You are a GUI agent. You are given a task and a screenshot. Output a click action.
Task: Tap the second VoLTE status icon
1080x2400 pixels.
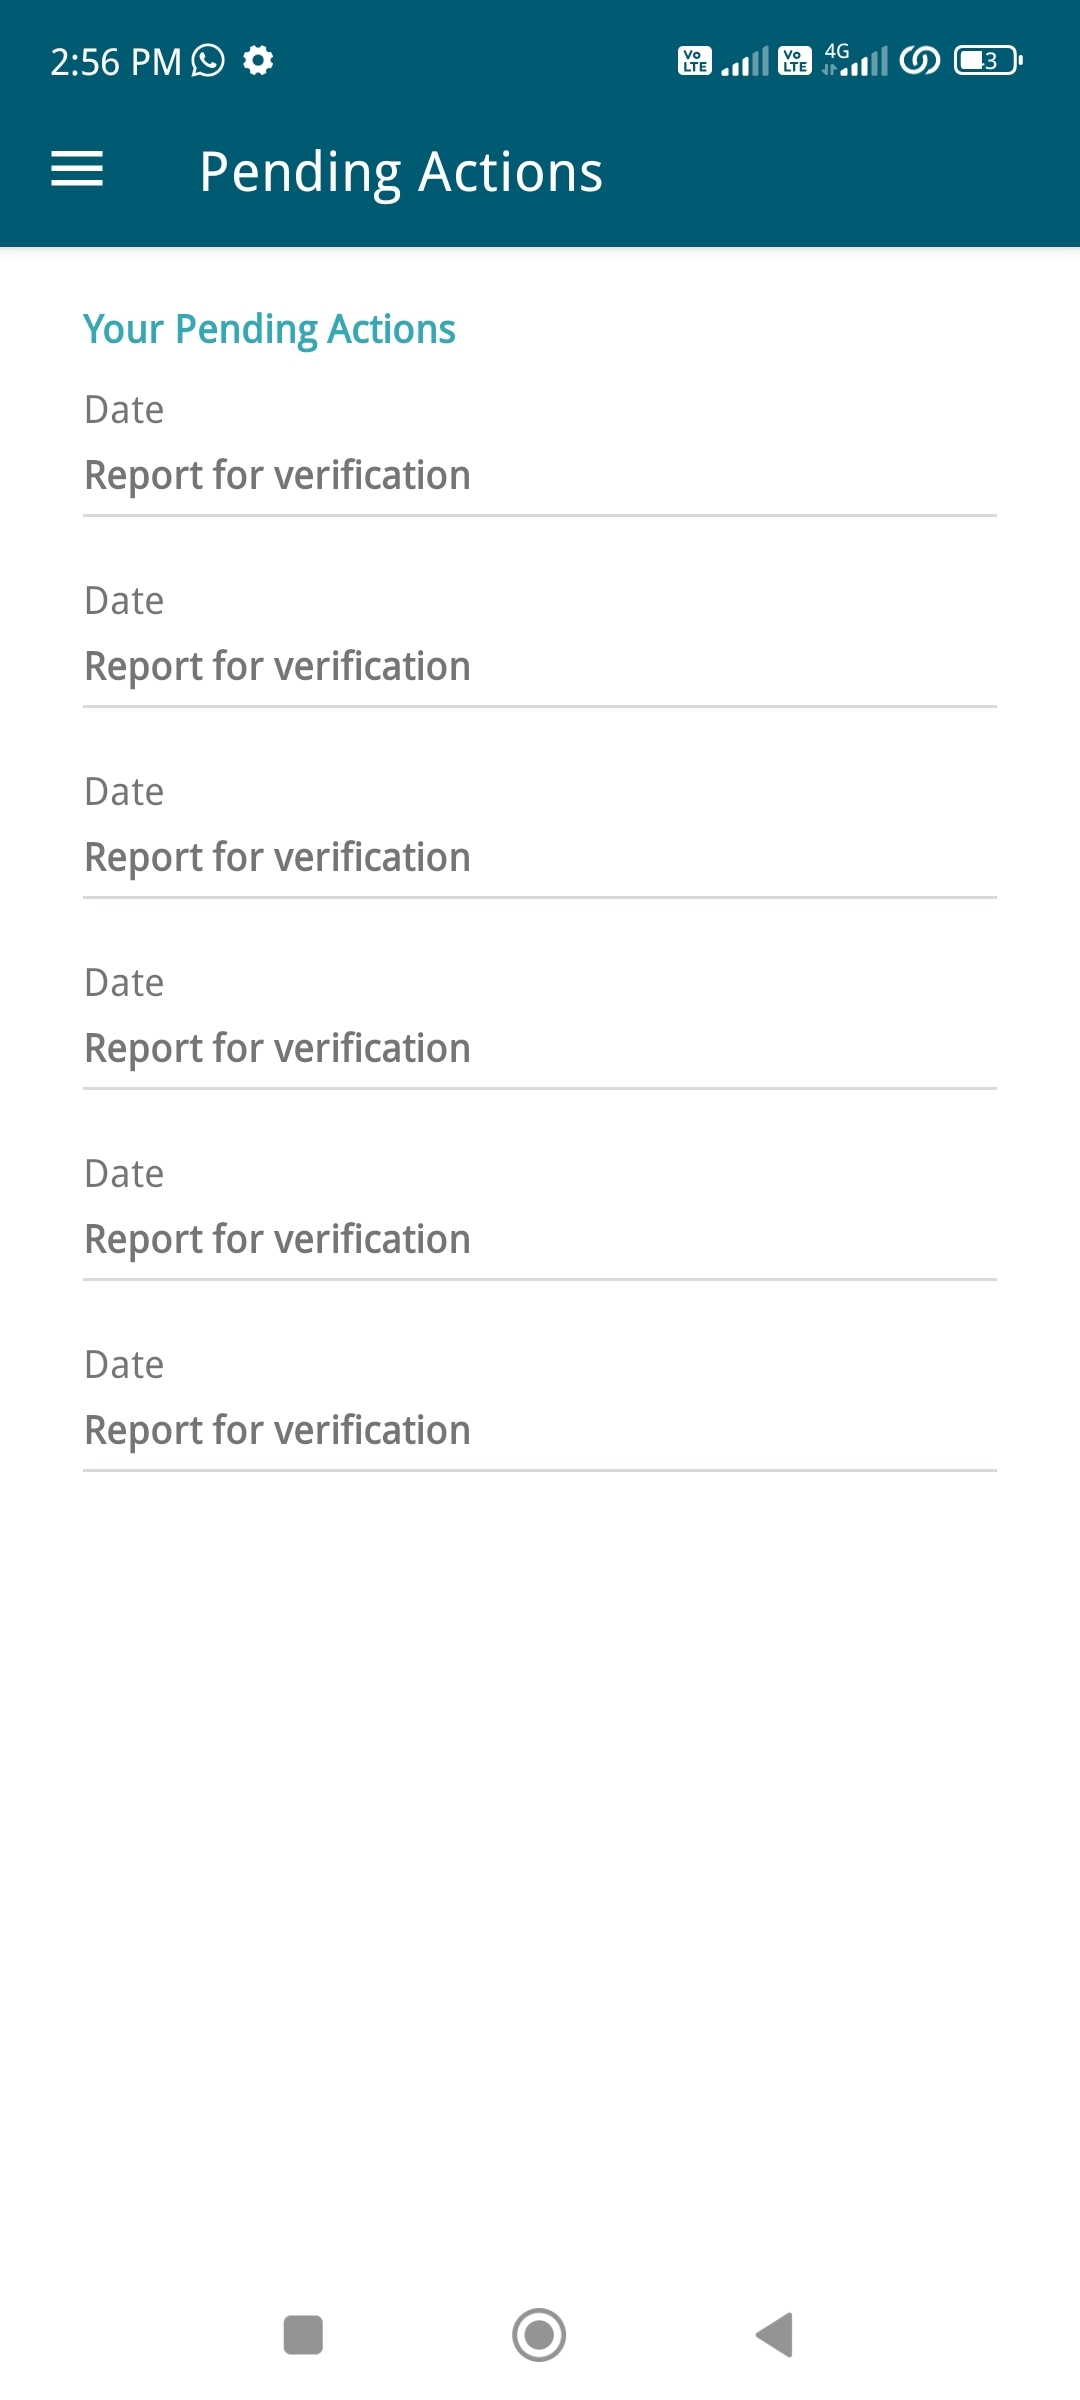[x=795, y=61]
